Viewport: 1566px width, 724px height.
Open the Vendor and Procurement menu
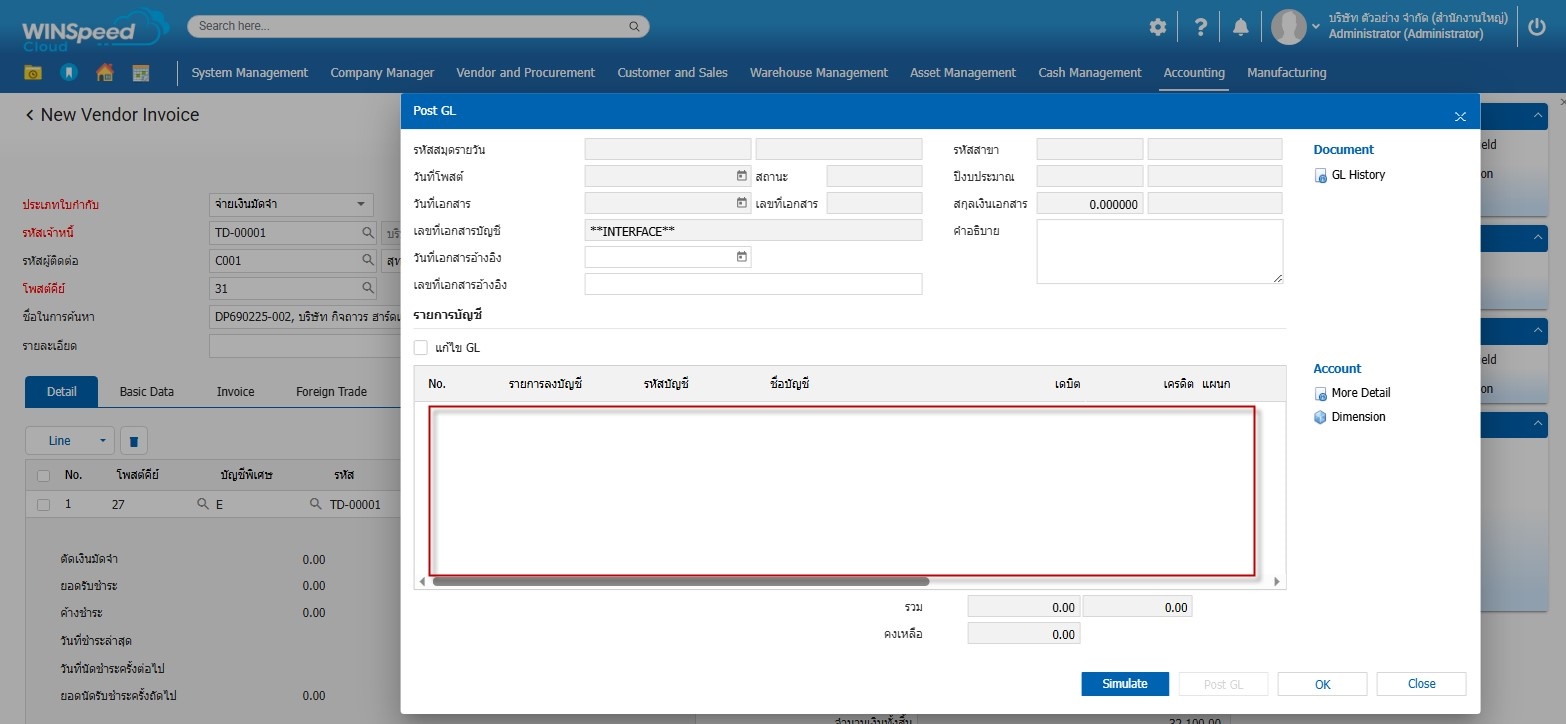pyautogui.click(x=525, y=73)
